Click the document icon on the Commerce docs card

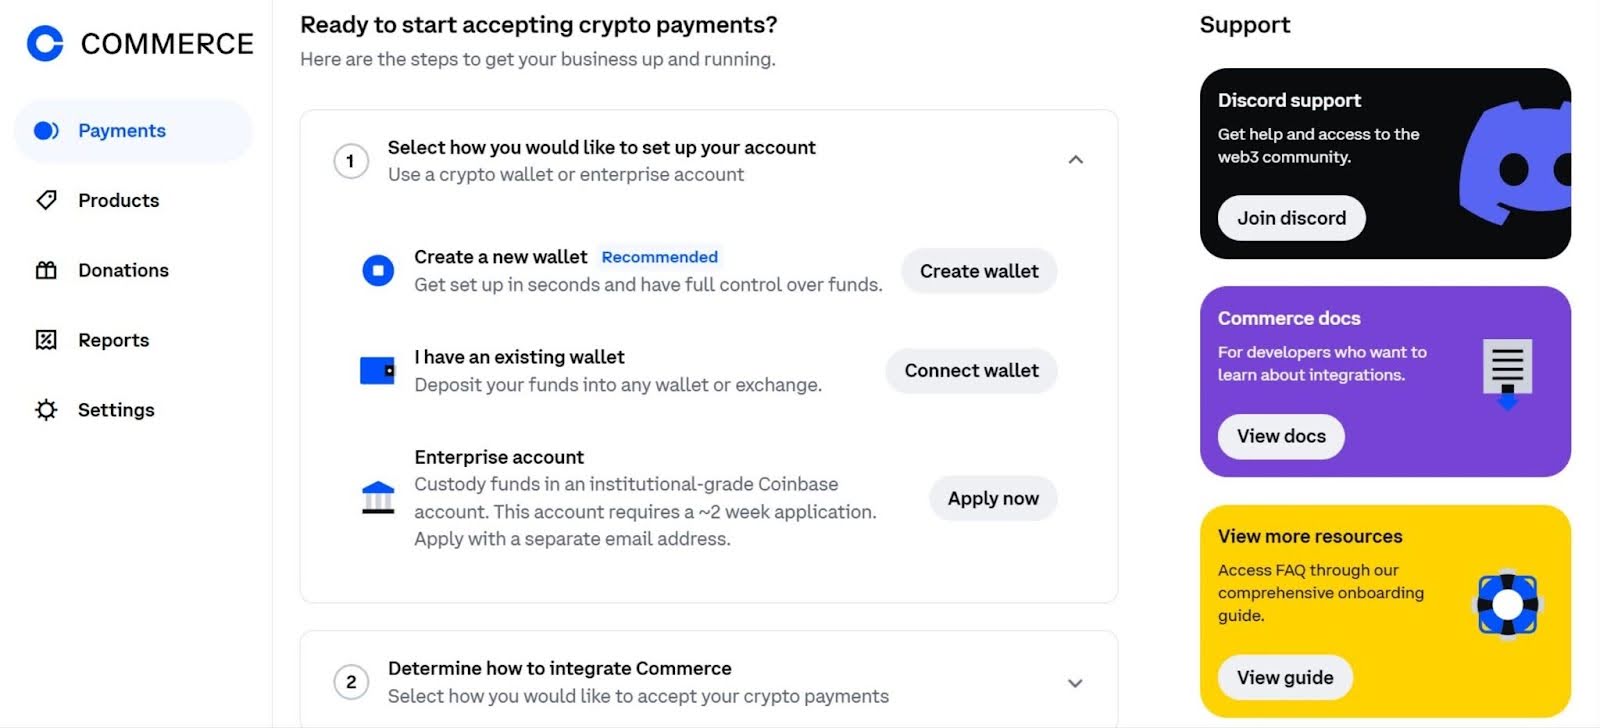(1507, 370)
